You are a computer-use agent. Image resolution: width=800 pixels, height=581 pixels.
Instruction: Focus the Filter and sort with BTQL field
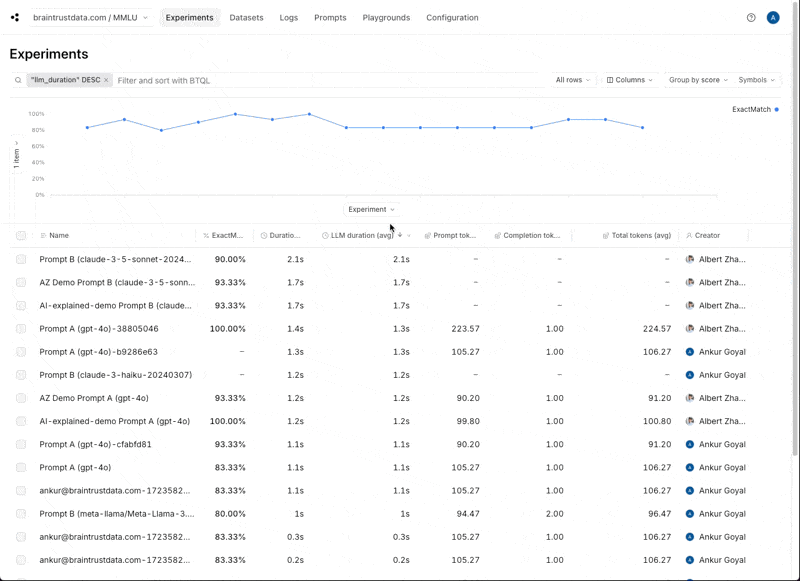[x=329, y=81]
